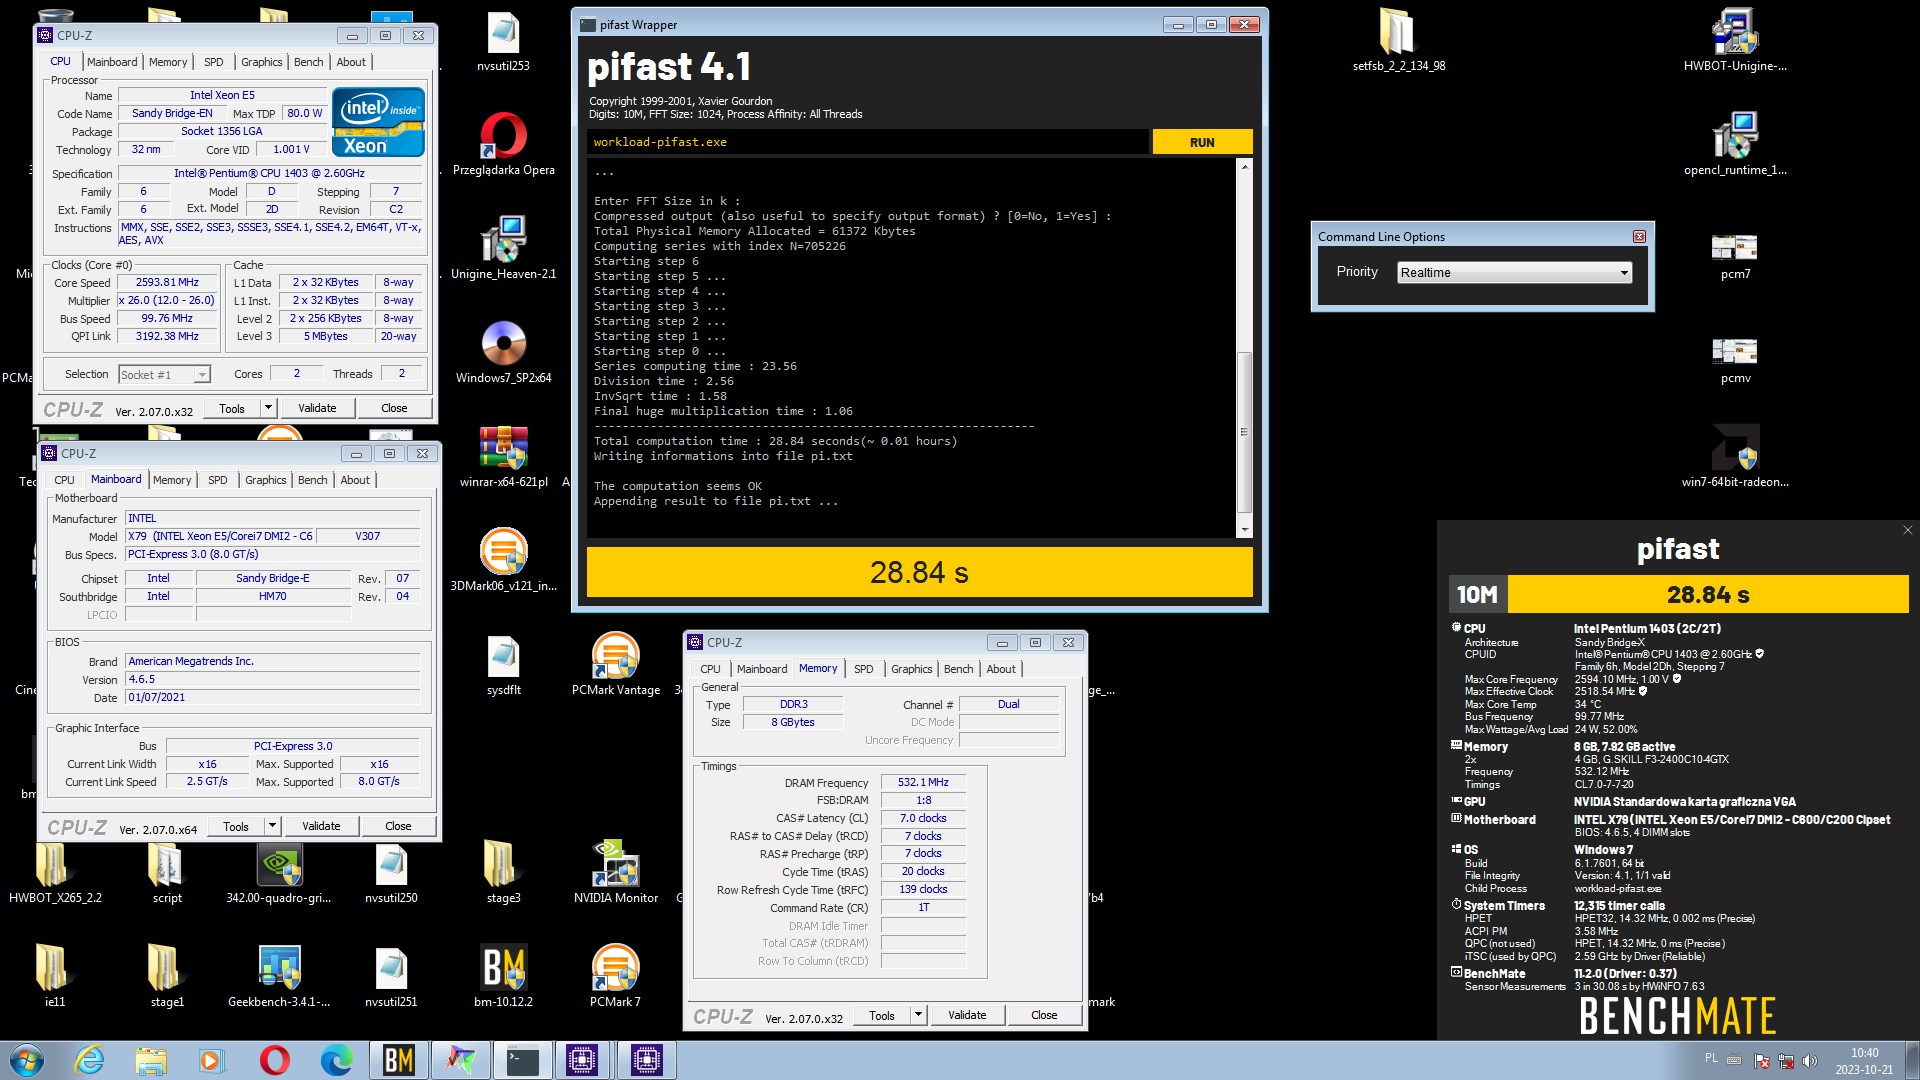The image size is (1920, 1080).
Task: Select SPD tab in Mainboard CPU-Z window
Action: [217, 480]
